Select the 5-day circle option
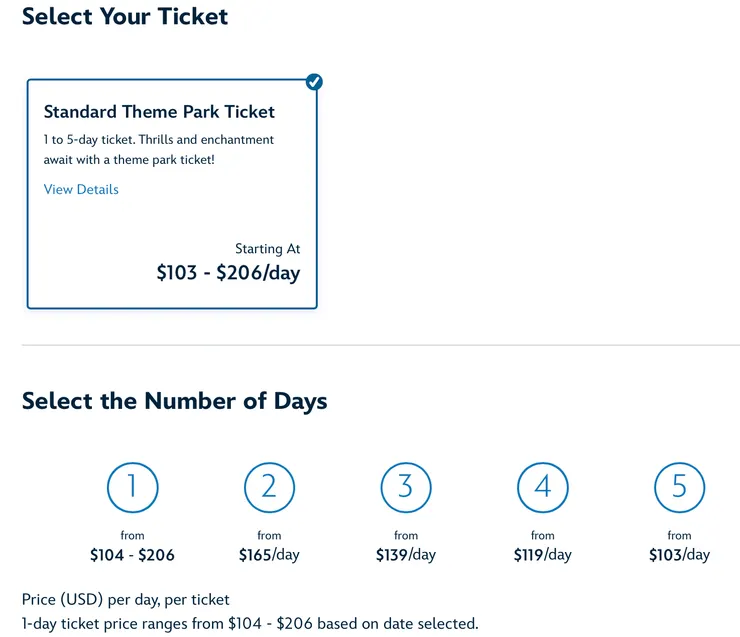Viewport: 740px width, 637px height. tap(680, 487)
